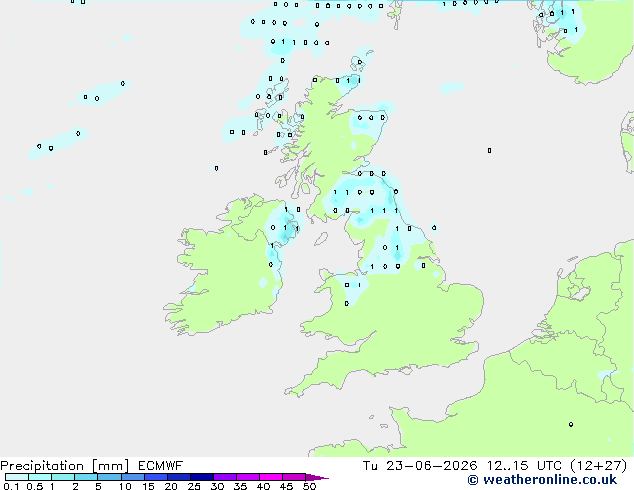Click the '25' legend scale label

[194, 486]
